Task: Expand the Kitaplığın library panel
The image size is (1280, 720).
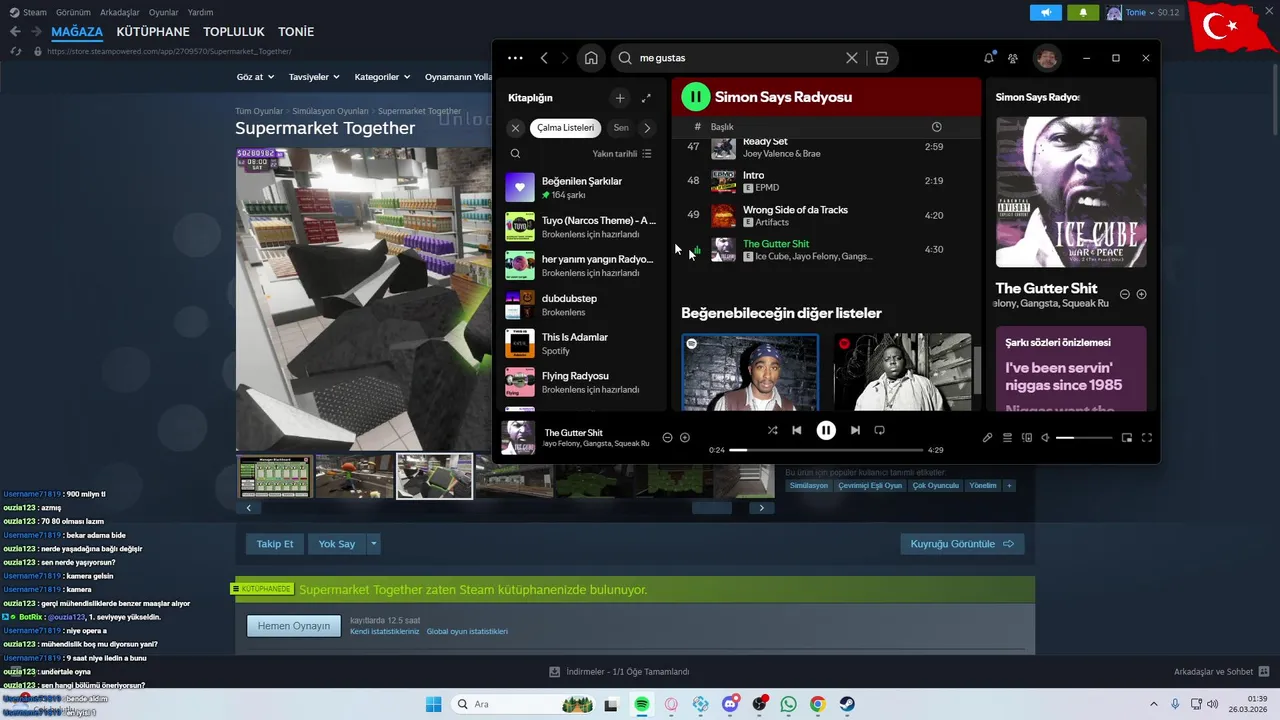Action: pos(646,98)
